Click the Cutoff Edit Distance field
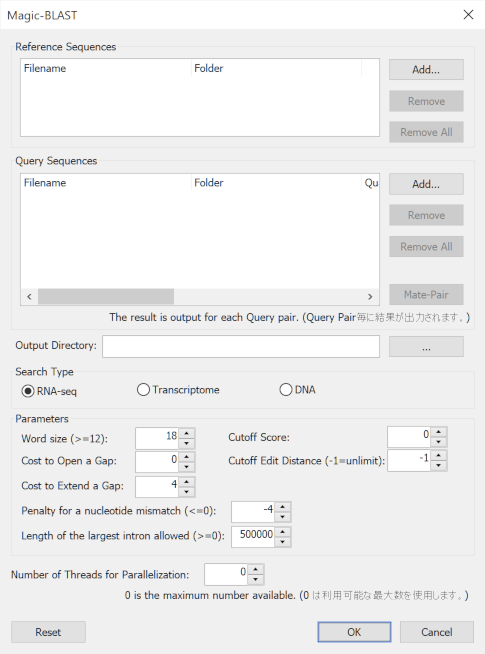The height and width of the screenshot is (654, 485). [x=409, y=460]
